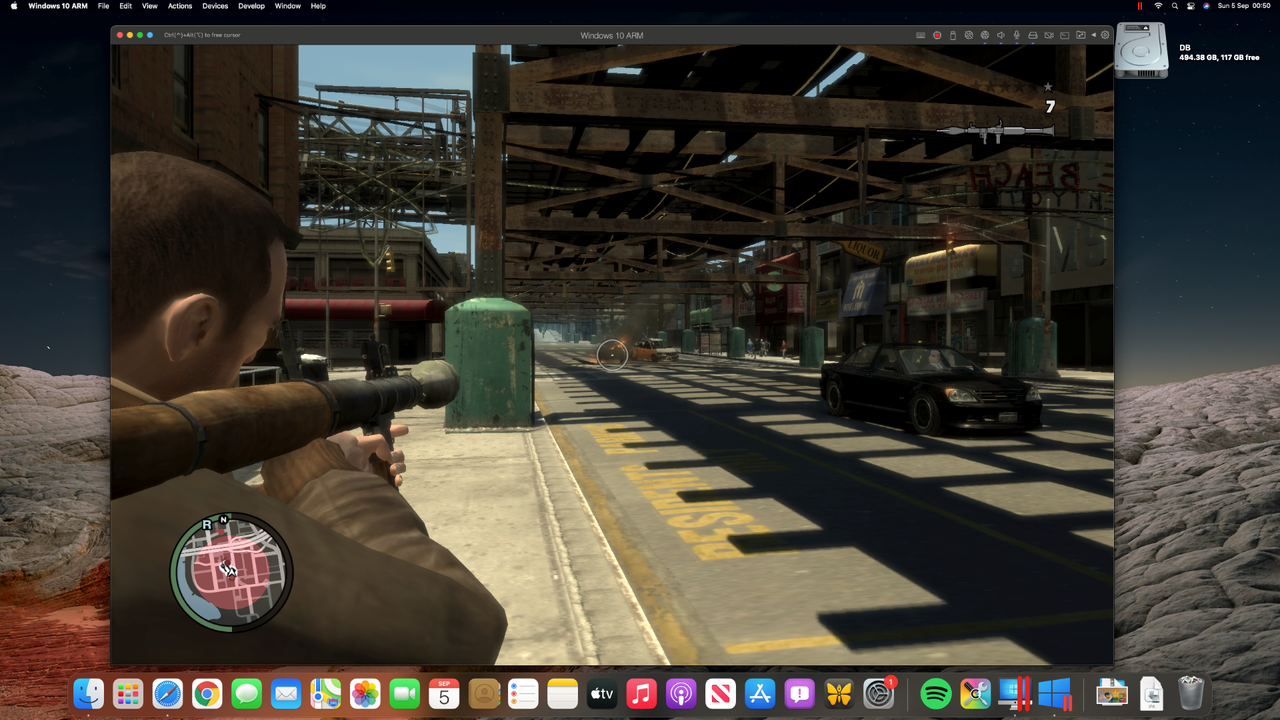Click the date and time in menu bar
This screenshot has height=720, width=1280.
tap(1244, 6)
